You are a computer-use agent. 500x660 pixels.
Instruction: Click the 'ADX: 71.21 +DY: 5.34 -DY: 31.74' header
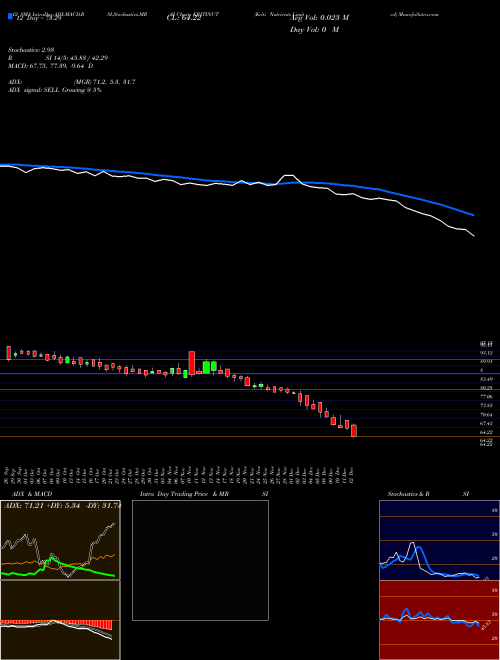[62, 505]
